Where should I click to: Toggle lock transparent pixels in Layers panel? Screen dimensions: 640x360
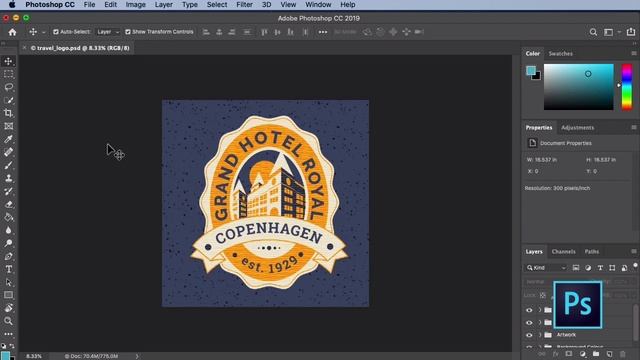pos(542,295)
